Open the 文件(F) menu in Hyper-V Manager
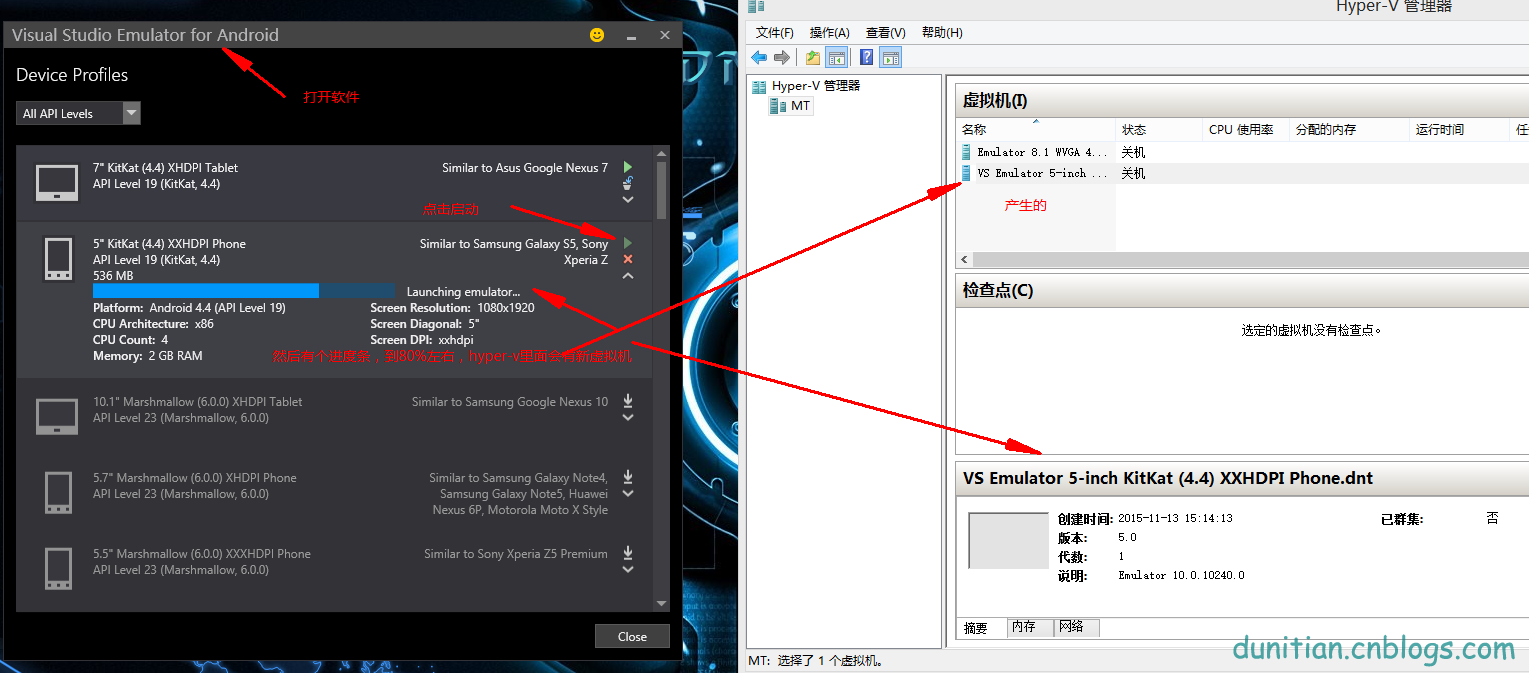The width and height of the screenshot is (1529, 673). (x=775, y=33)
